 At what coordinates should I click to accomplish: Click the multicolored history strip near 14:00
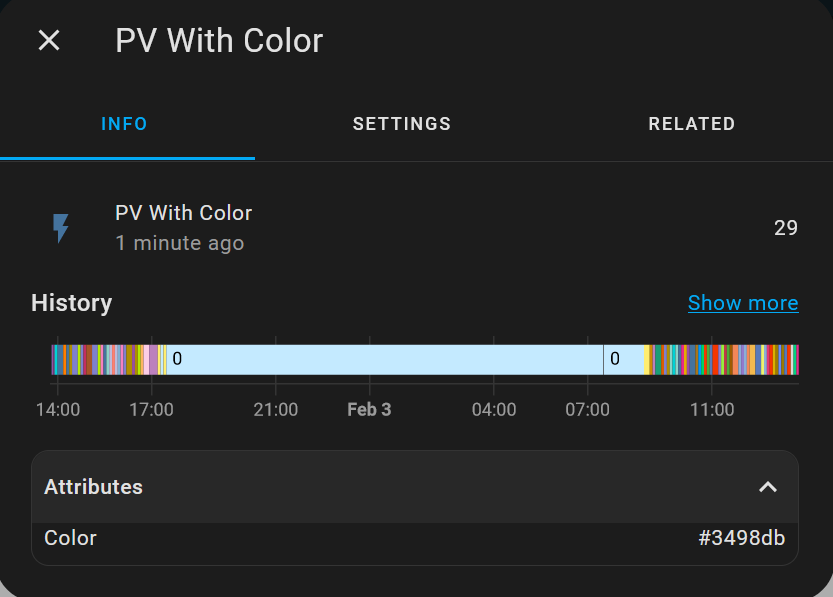(x=70, y=359)
